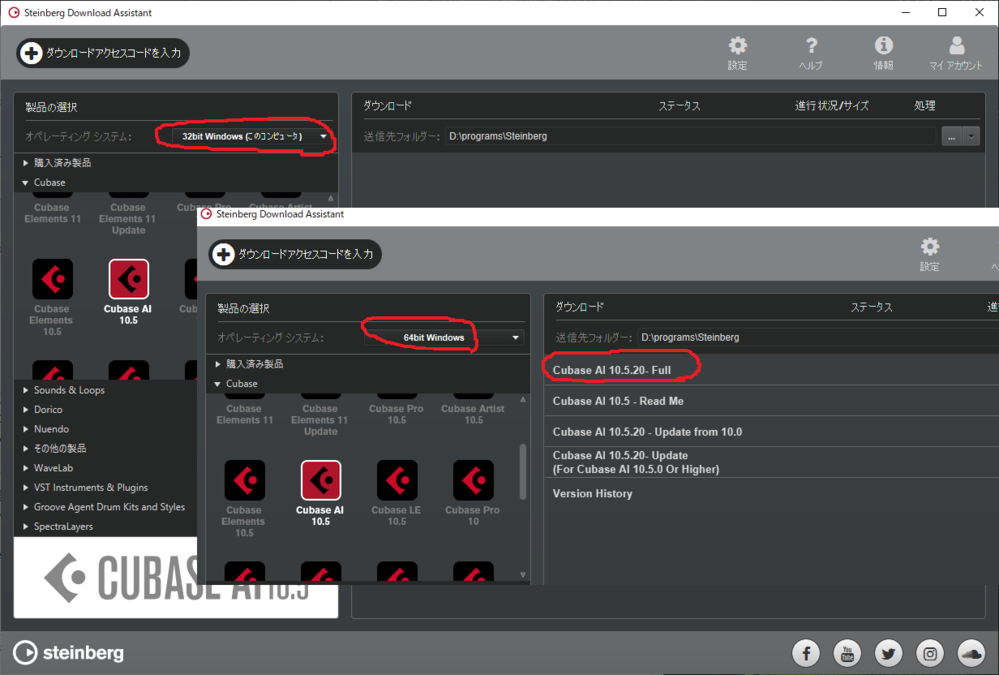Open the SoundCloud link icon
Viewport: 999px width, 675px height.
pyautogui.click(x=971, y=653)
